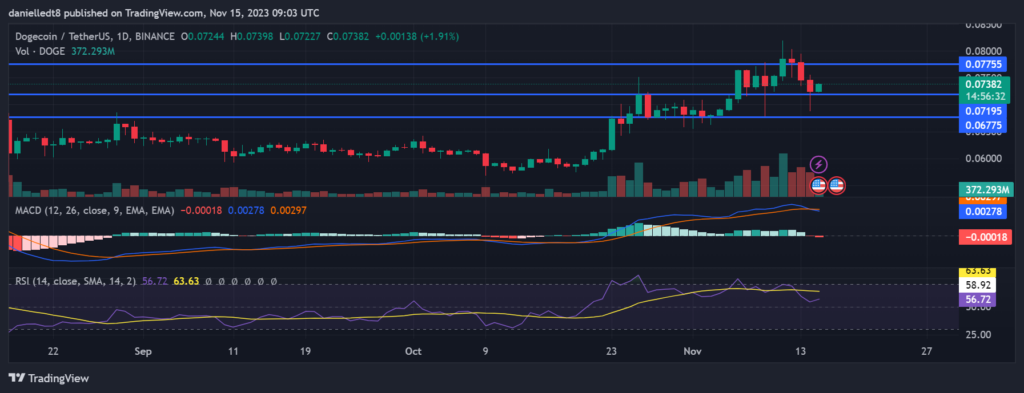Screen dimensions: 1024x393
Task: Click the 0.07195 price axis label
Action: point(984,111)
